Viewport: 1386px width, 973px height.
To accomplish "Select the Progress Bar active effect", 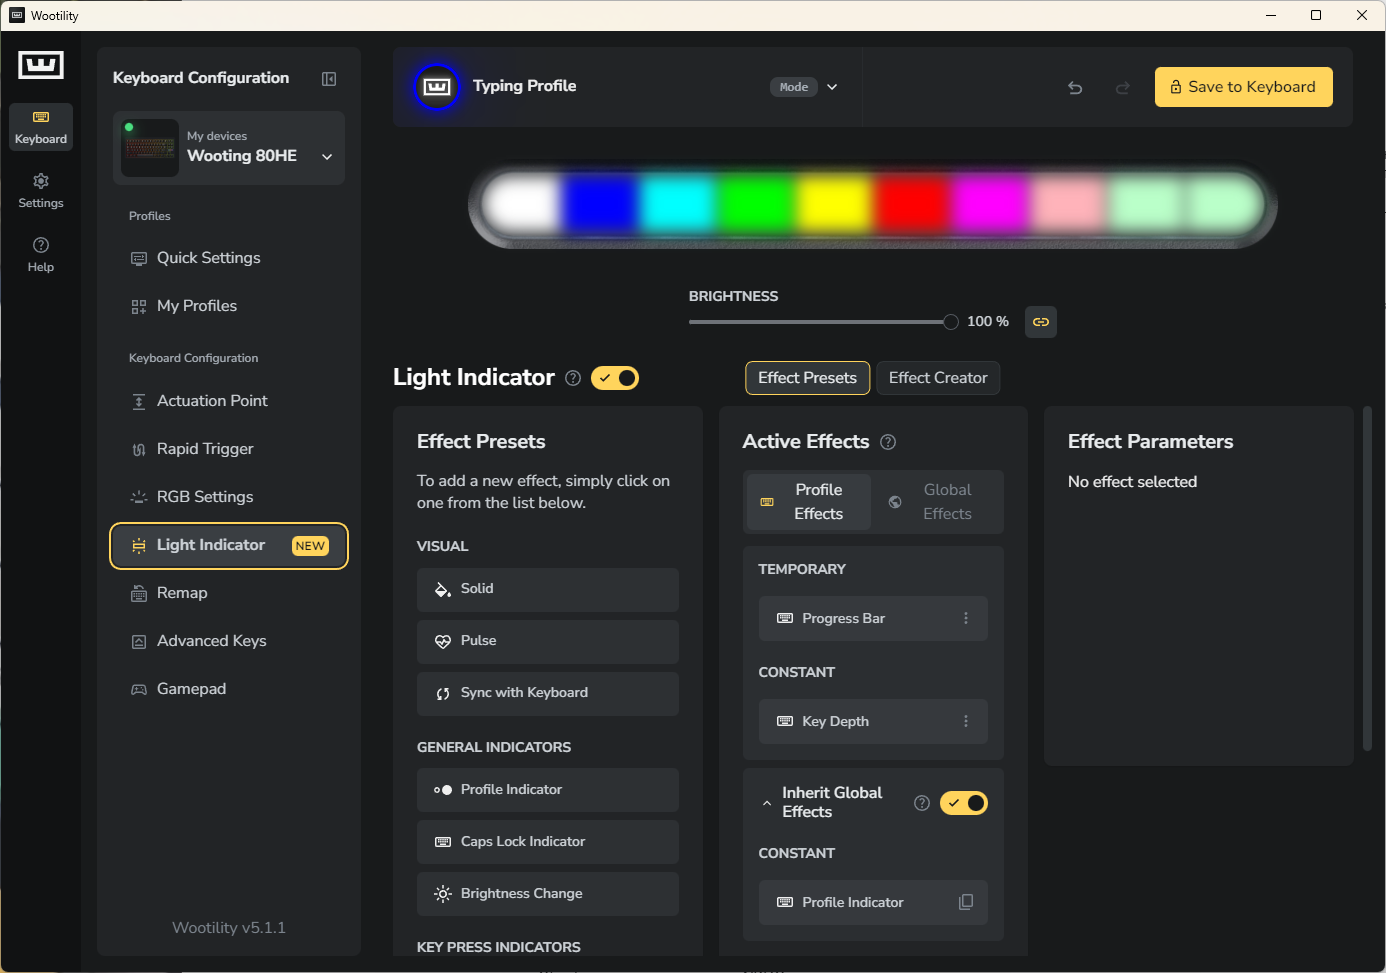I will pyautogui.click(x=873, y=618).
